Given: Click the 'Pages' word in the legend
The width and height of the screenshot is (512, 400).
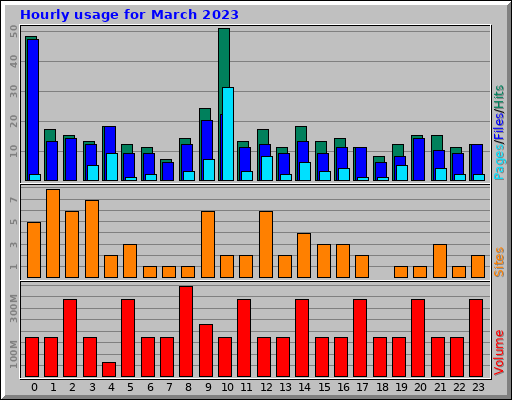Looking at the screenshot, I should tap(499, 162).
